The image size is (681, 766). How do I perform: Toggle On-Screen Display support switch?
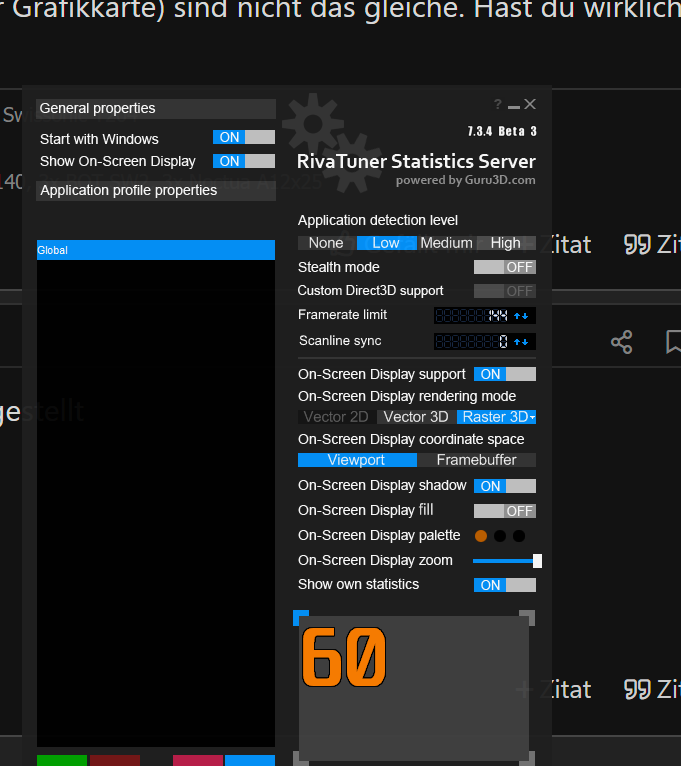point(505,374)
